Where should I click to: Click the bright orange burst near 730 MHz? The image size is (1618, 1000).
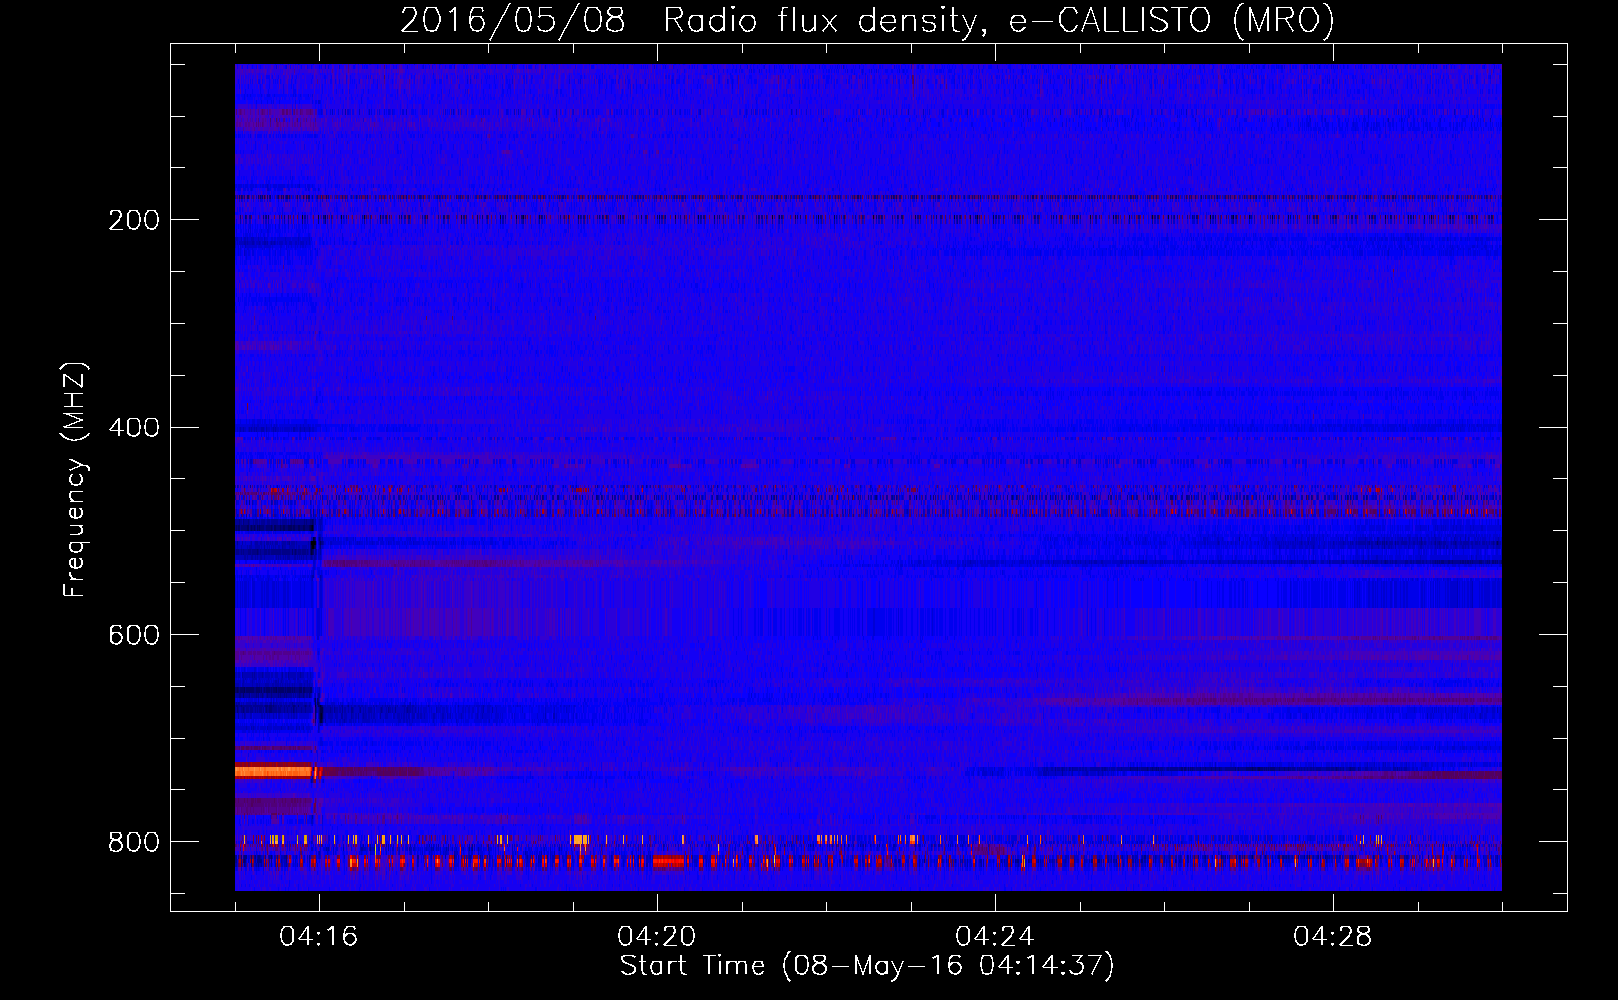tap(275, 771)
